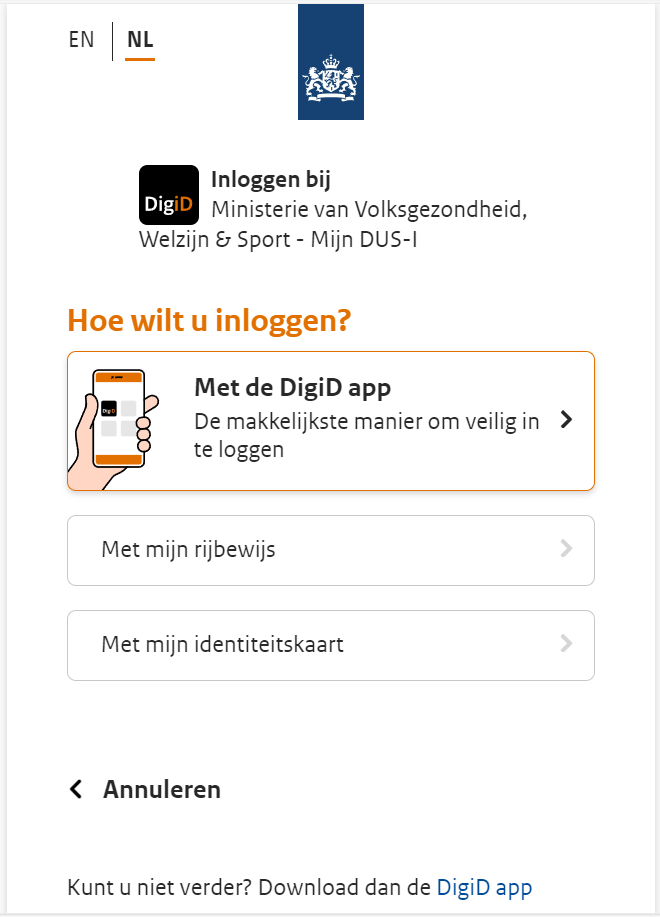Click the black DigiD logo icon

click(x=168, y=195)
